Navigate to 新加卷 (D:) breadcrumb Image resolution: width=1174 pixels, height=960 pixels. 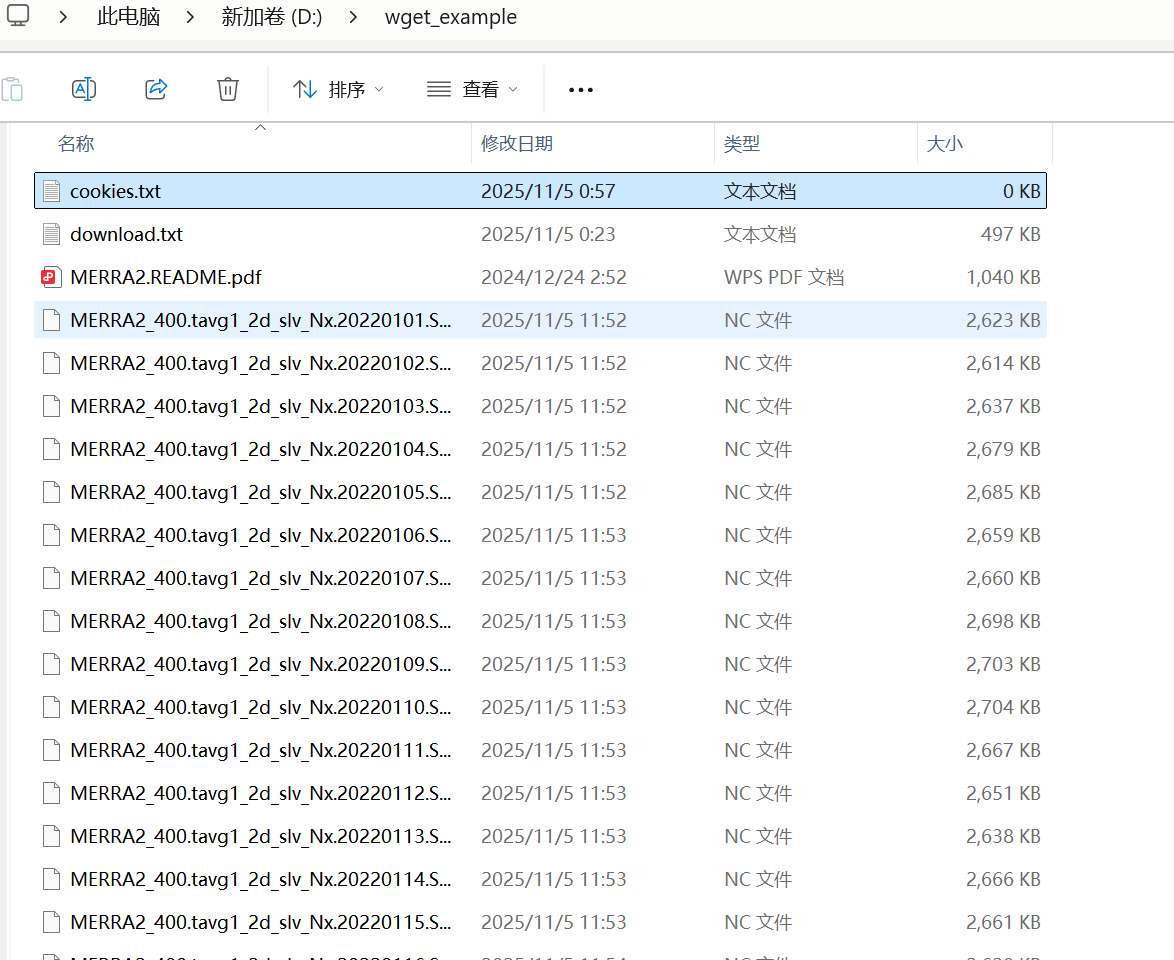click(272, 16)
